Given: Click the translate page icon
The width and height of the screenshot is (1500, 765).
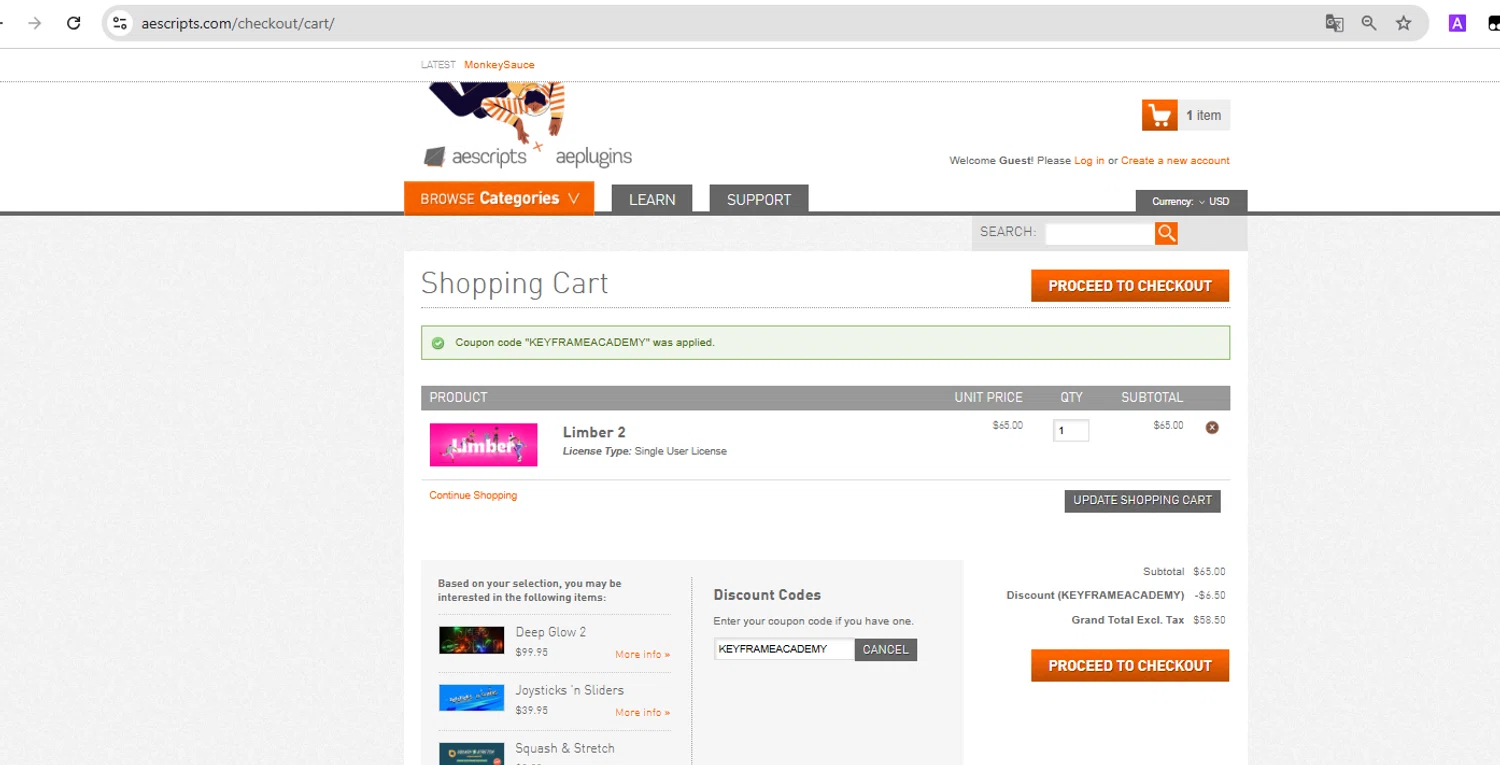Looking at the screenshot, I should pos(1334,23).
